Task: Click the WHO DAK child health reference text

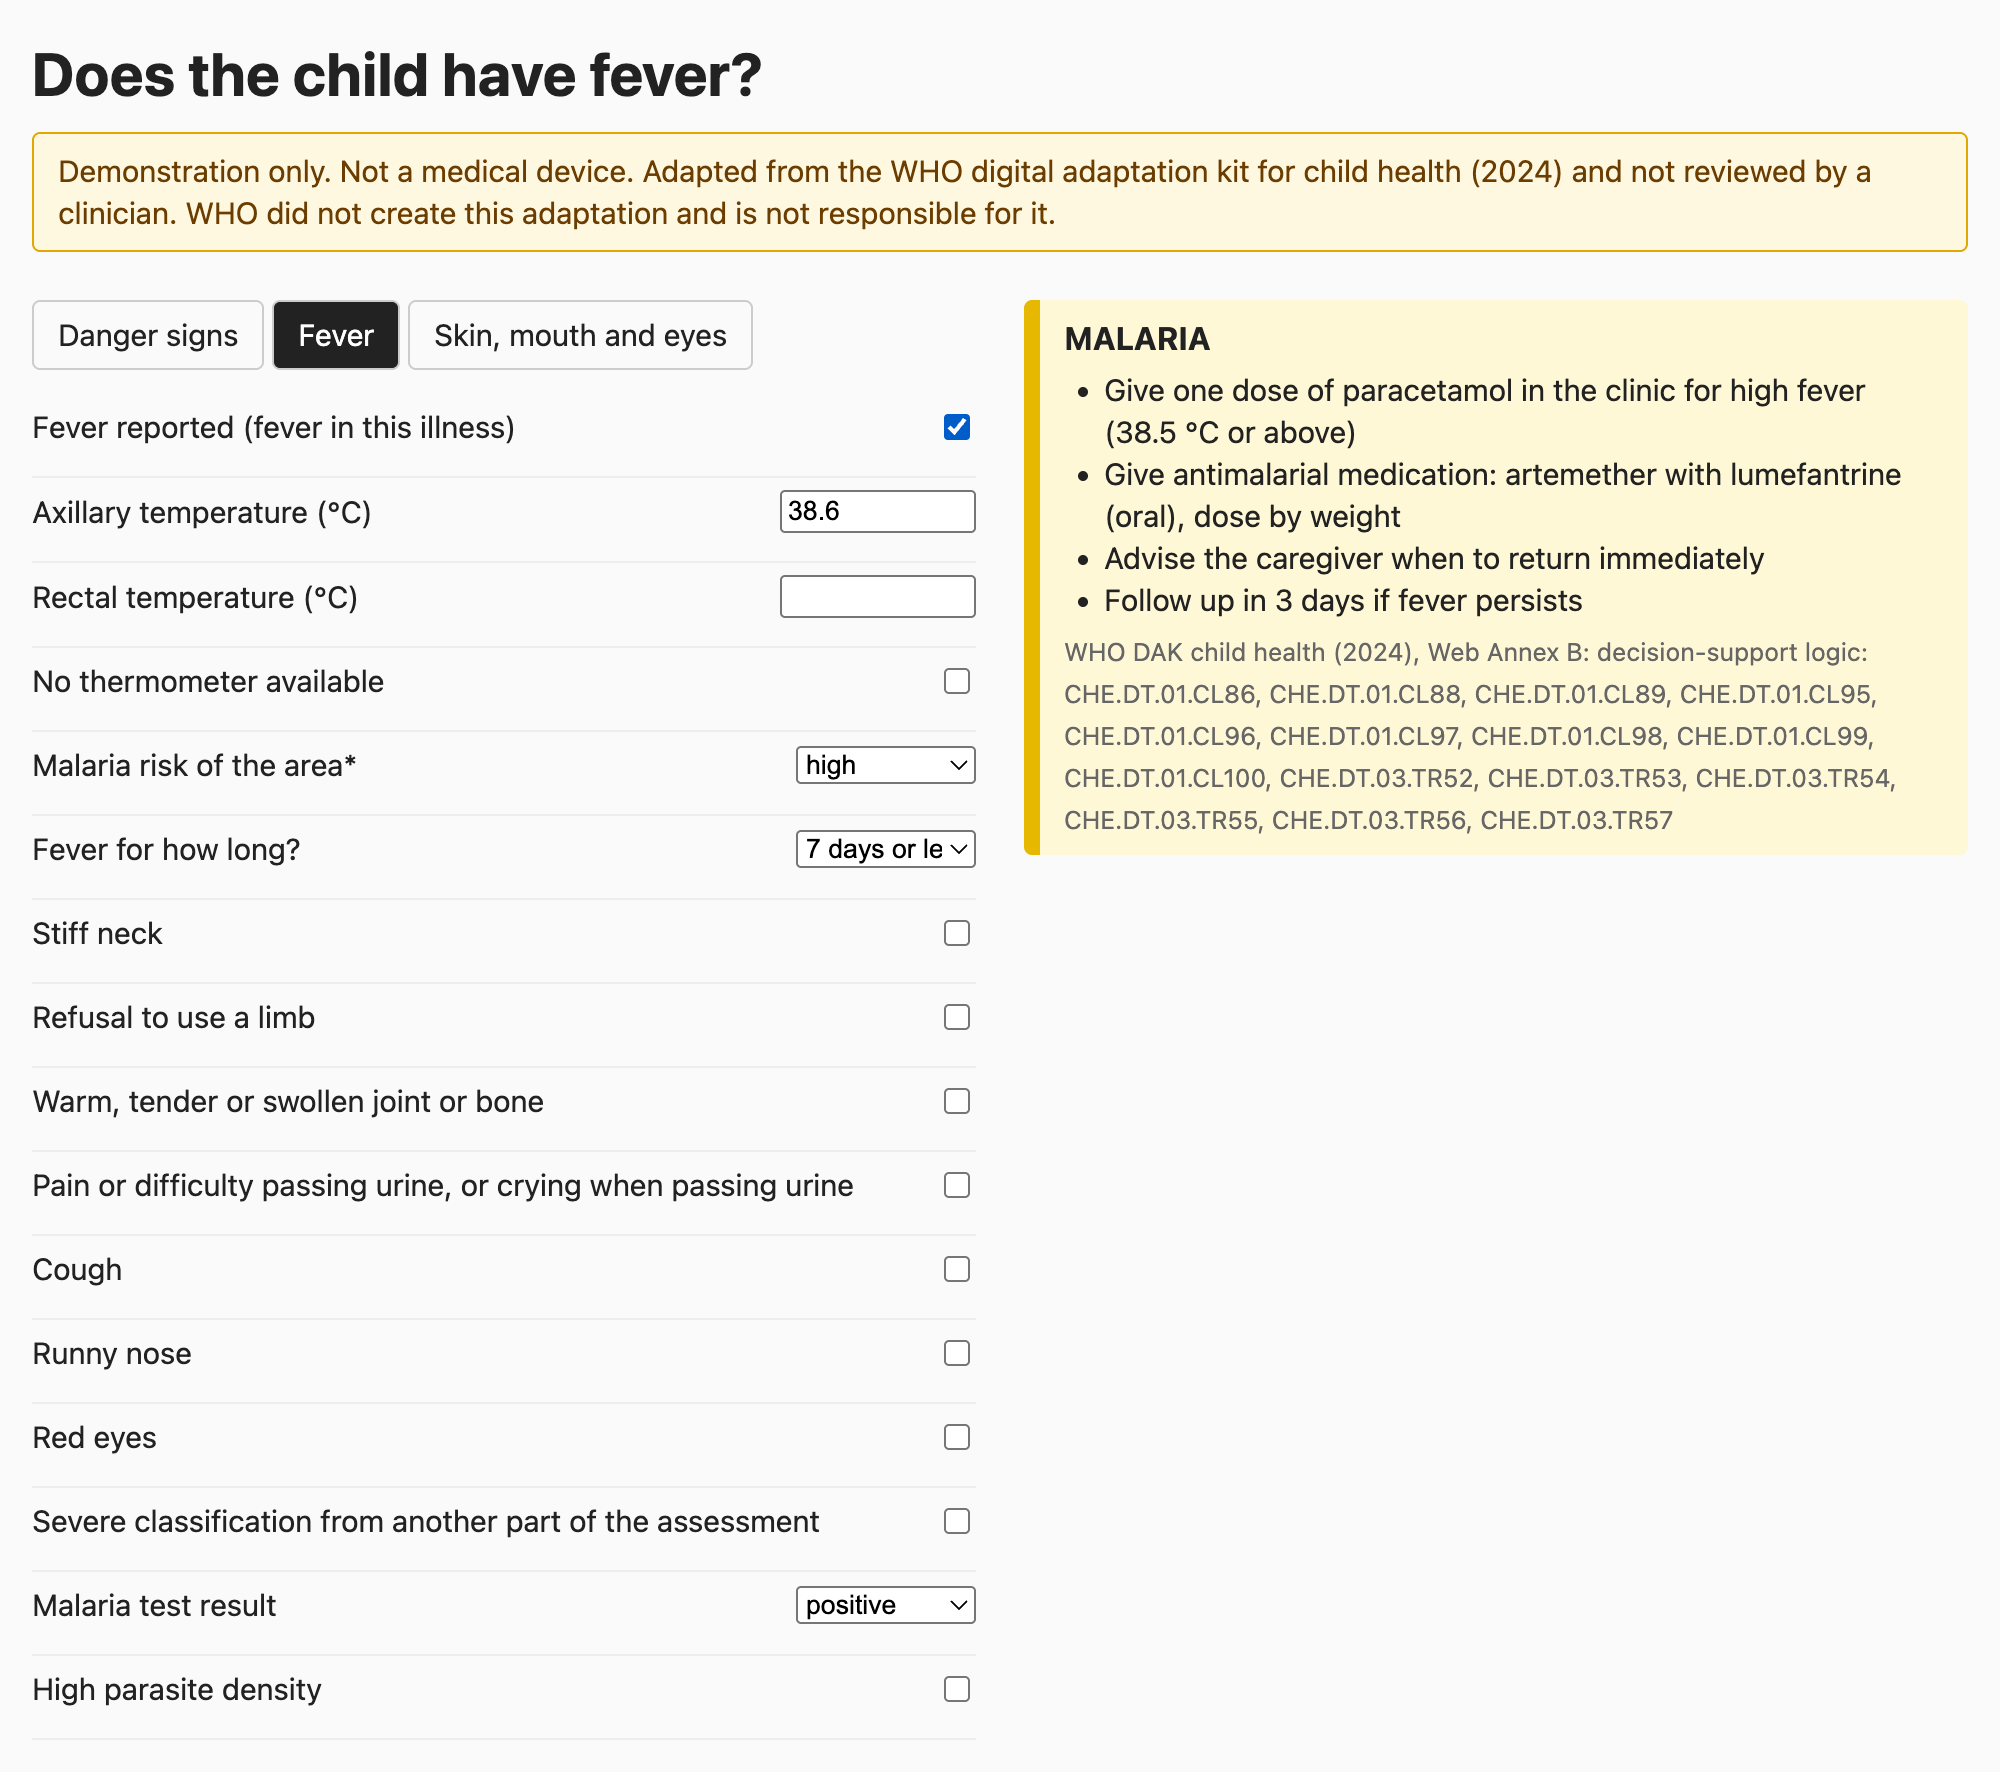Action: click(1480, 736)
